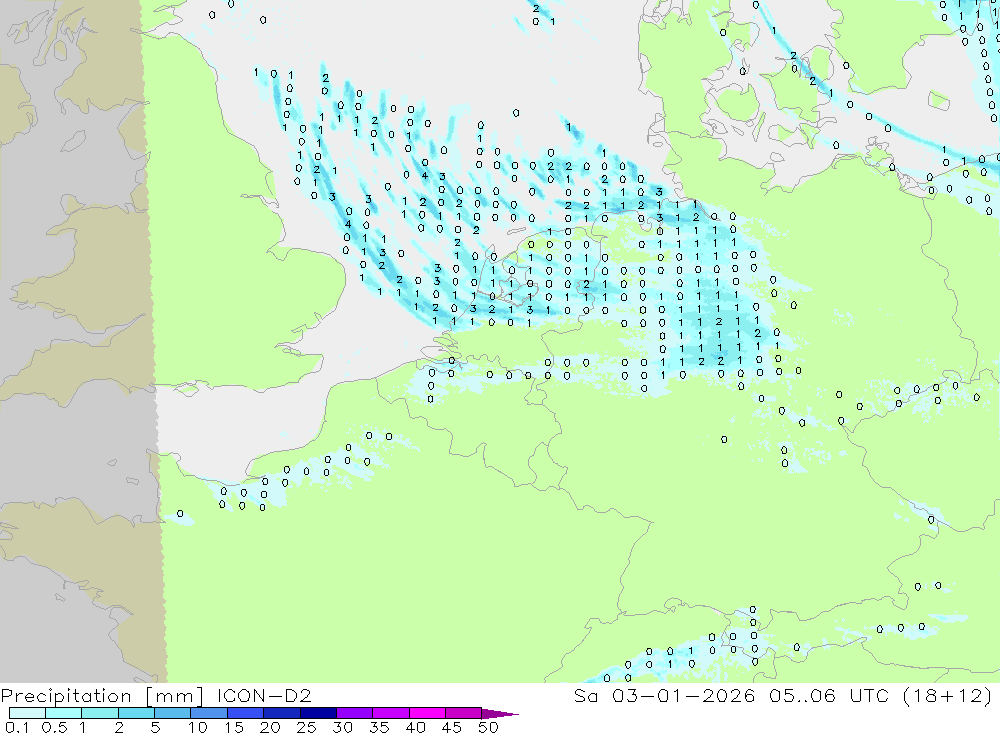Click the '0.1' legend scale label
Image resolution: width=1000 pixels, height=733 pixels.
click(x=17, y=727)
